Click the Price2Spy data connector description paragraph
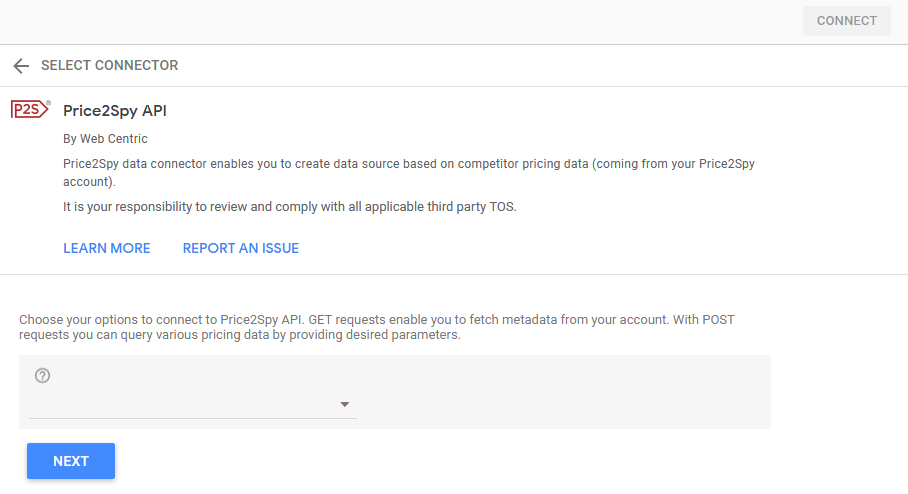This screenshot has height=494, width=908. (409, 173)
